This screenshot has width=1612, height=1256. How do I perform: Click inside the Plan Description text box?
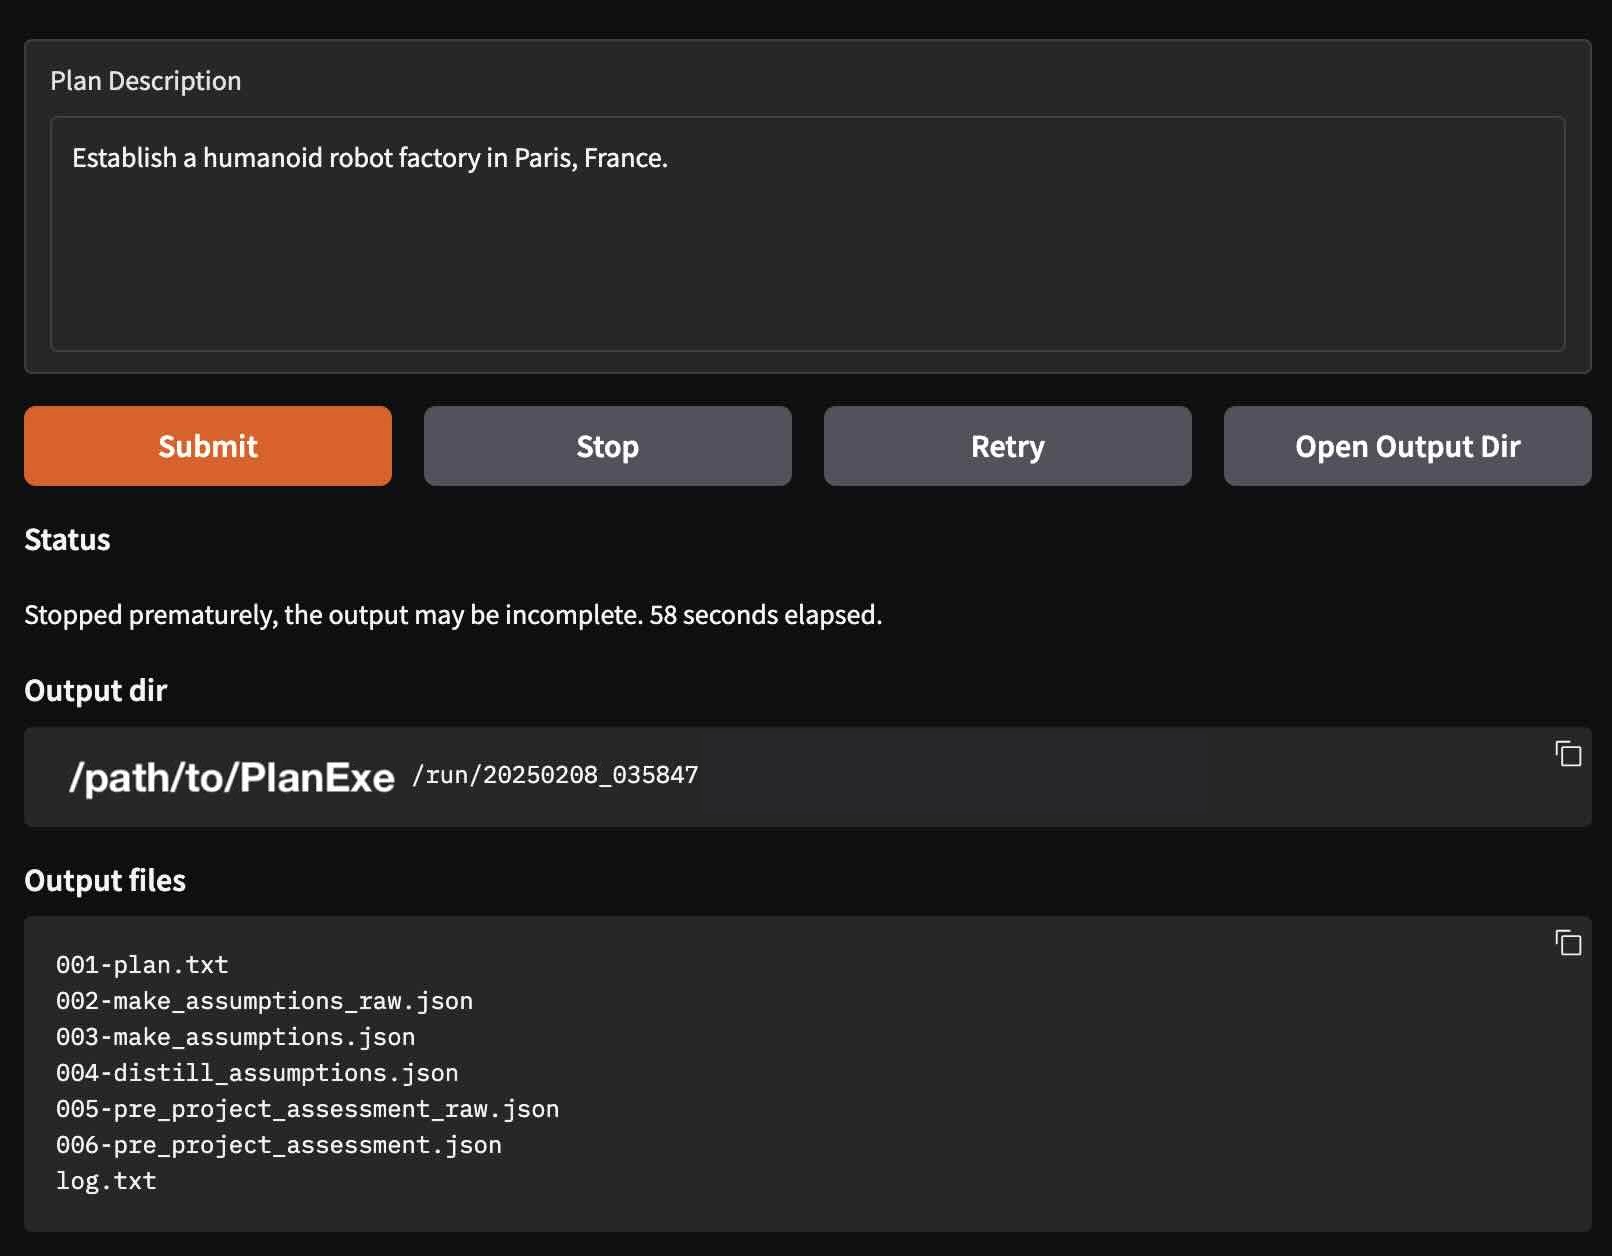(x=806, y=230)
